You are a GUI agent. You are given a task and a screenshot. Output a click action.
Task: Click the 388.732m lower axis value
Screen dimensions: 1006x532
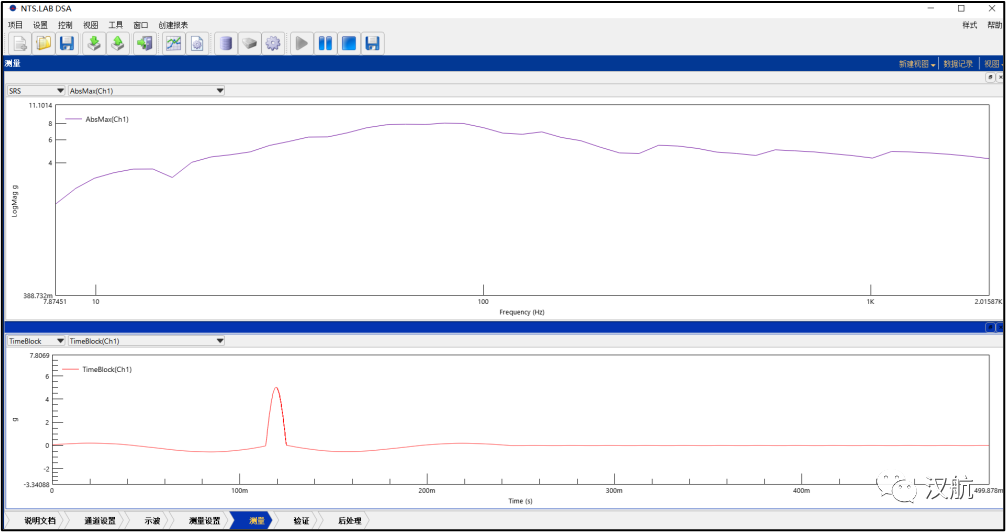(40, 295)
